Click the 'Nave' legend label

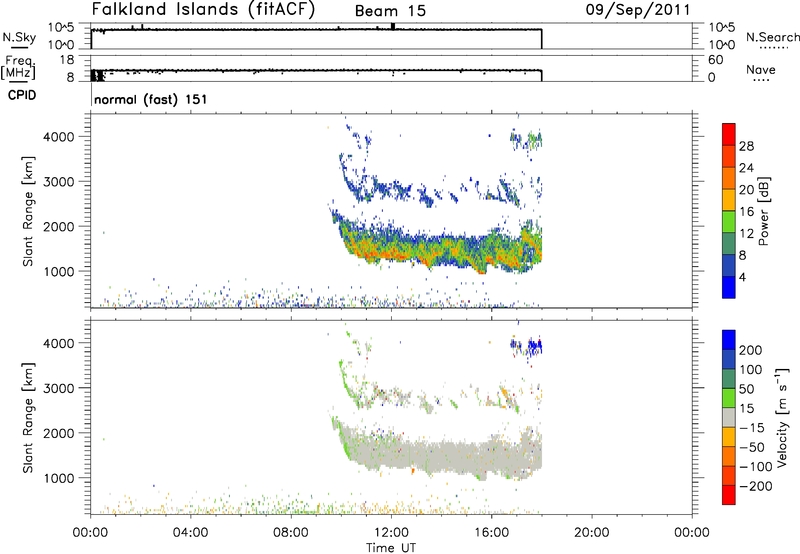761,69
